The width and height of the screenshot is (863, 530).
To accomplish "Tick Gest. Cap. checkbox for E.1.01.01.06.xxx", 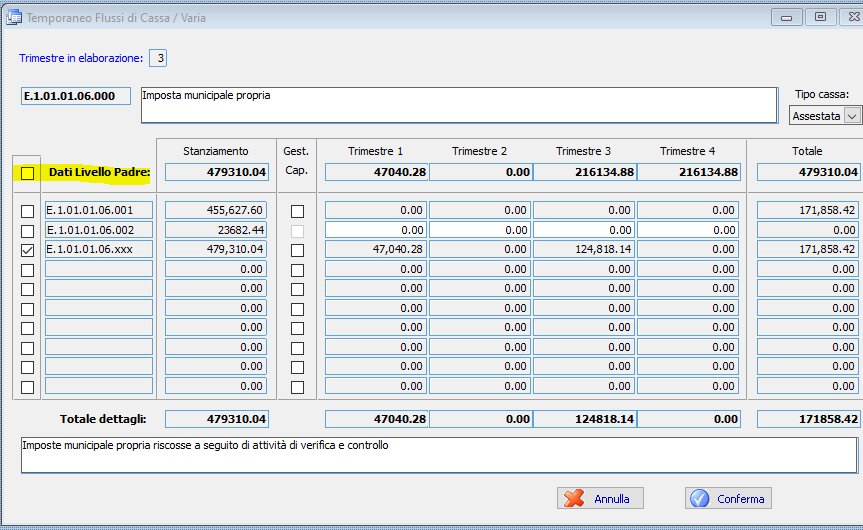I will tap(297, 249).
